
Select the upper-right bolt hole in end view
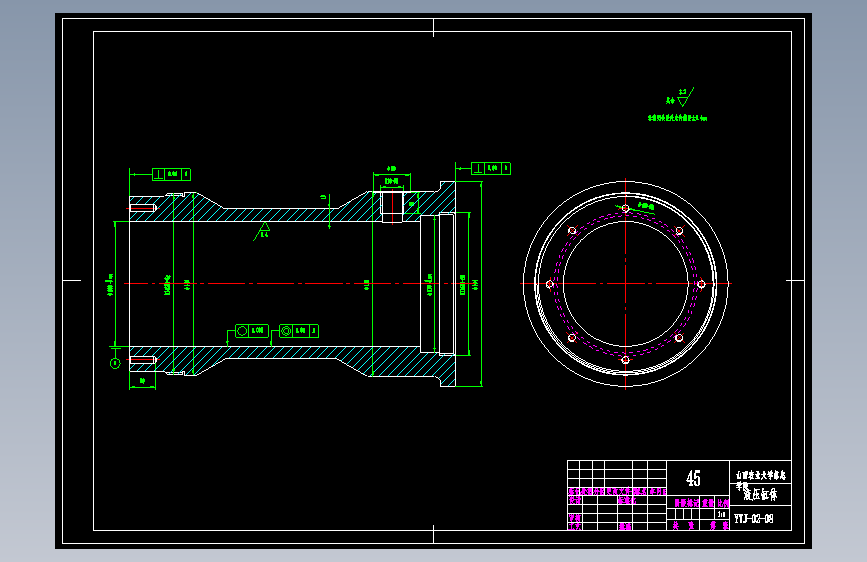point(679,231)
